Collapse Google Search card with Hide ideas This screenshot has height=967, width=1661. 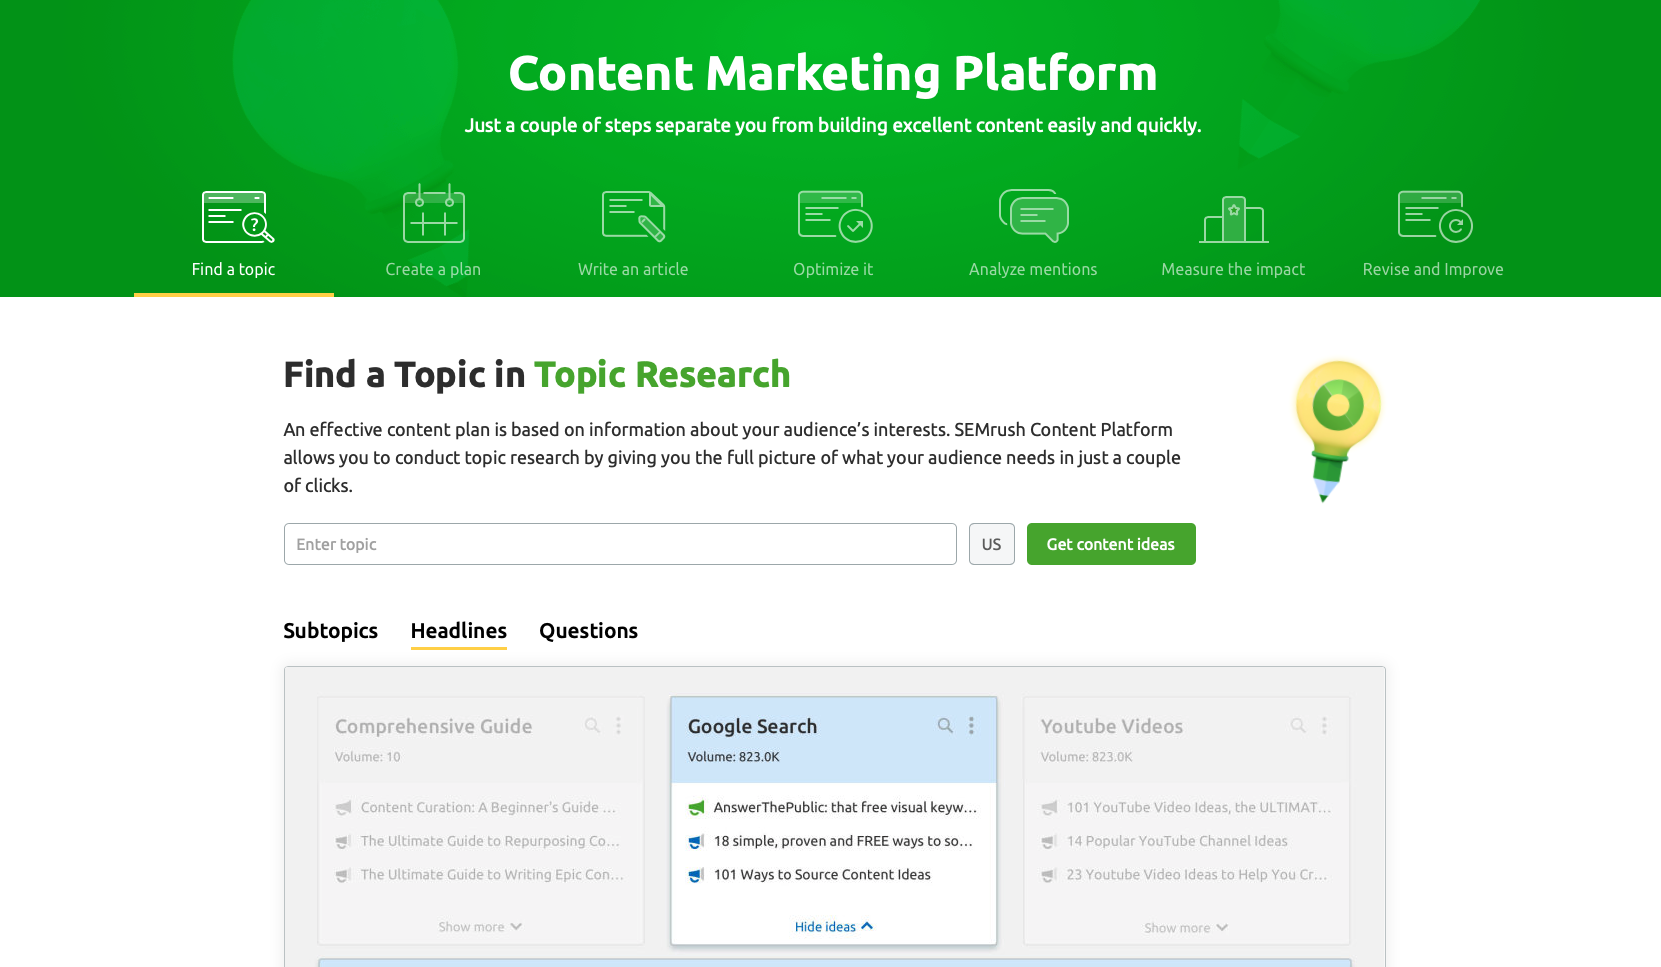click(834, 927)
